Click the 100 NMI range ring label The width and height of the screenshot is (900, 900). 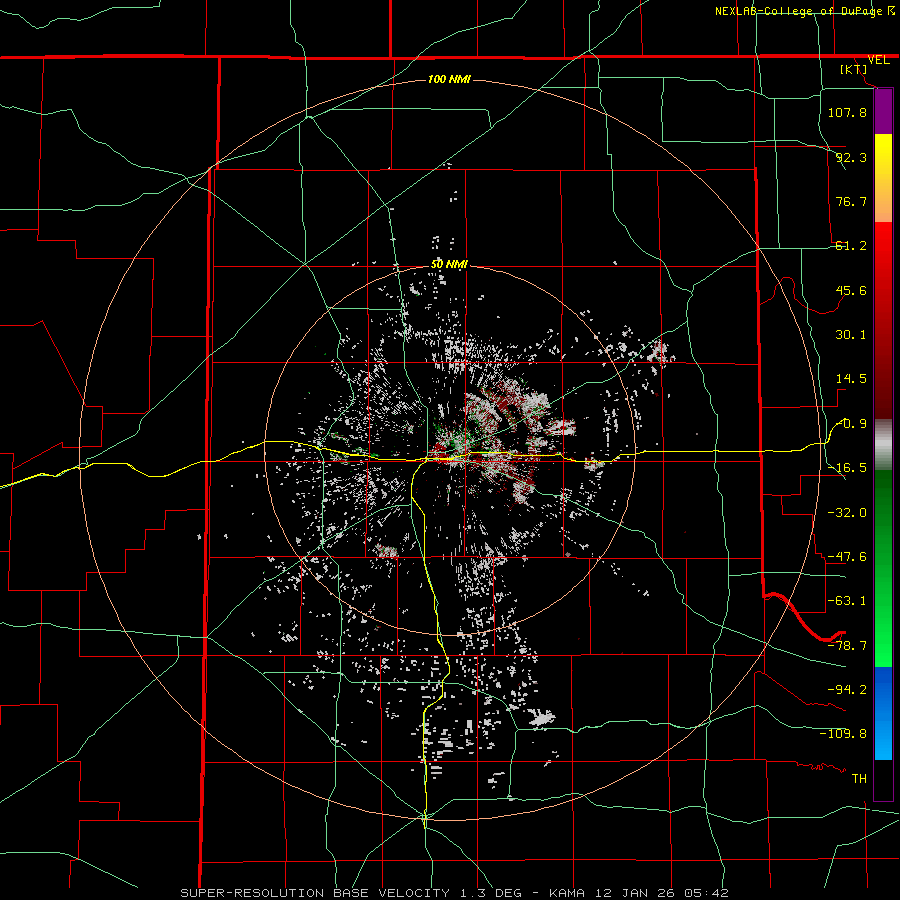coord(449,79)
